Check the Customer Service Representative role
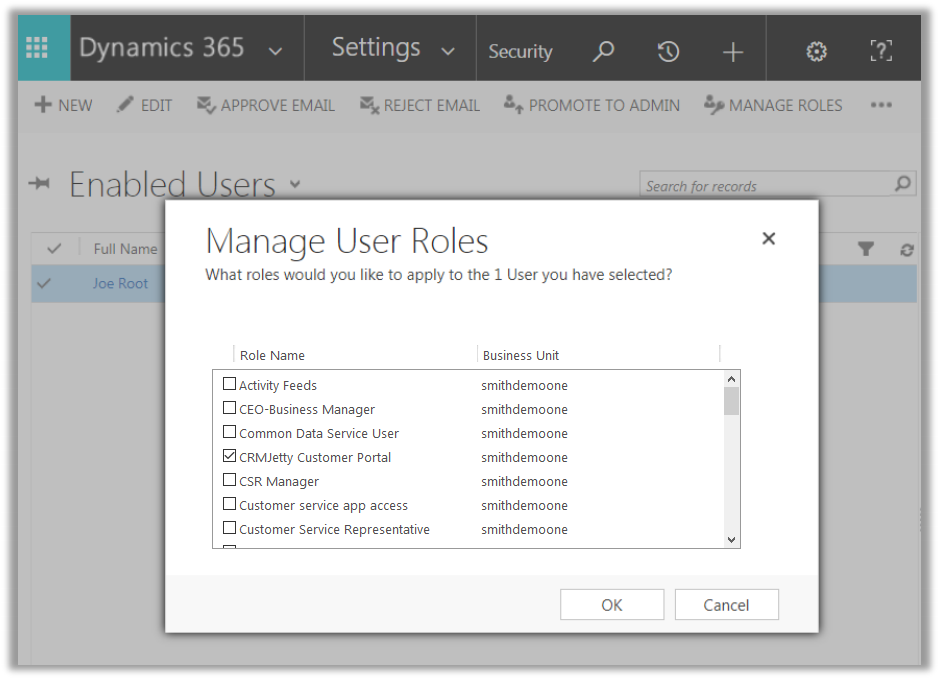The height and width of the screenshot is (678, 940). click(x=229, y=528)
